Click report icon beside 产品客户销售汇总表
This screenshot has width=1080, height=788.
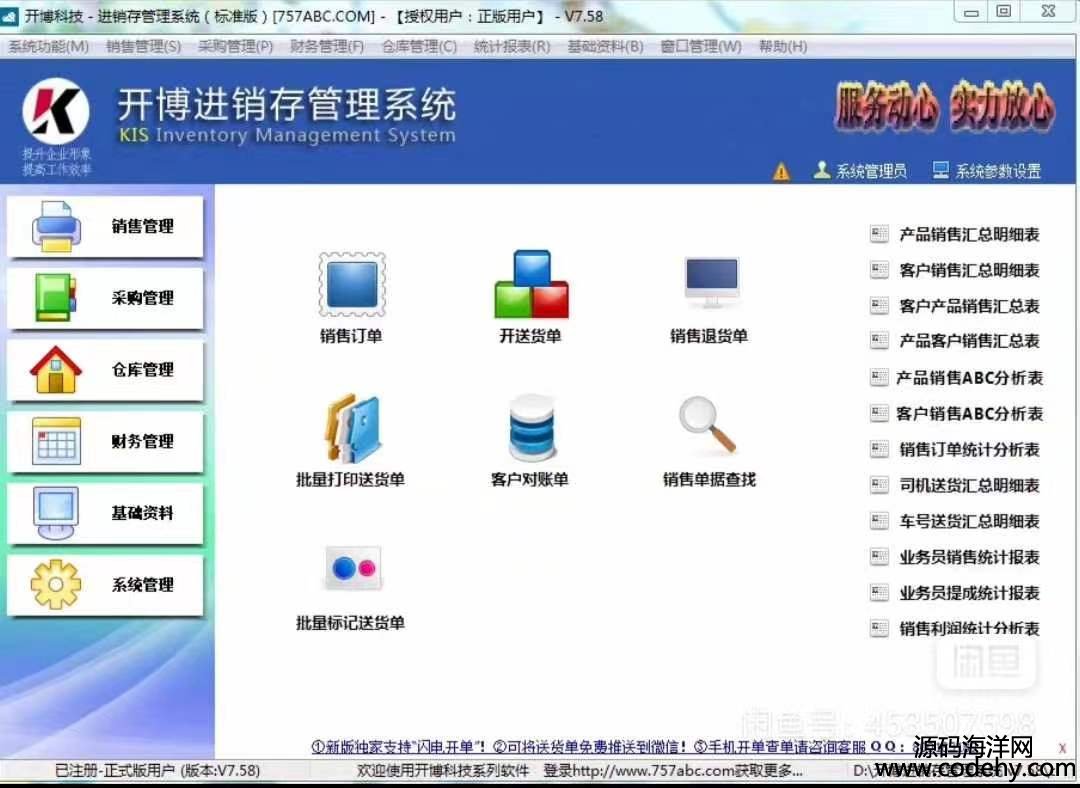click(879, 340)
